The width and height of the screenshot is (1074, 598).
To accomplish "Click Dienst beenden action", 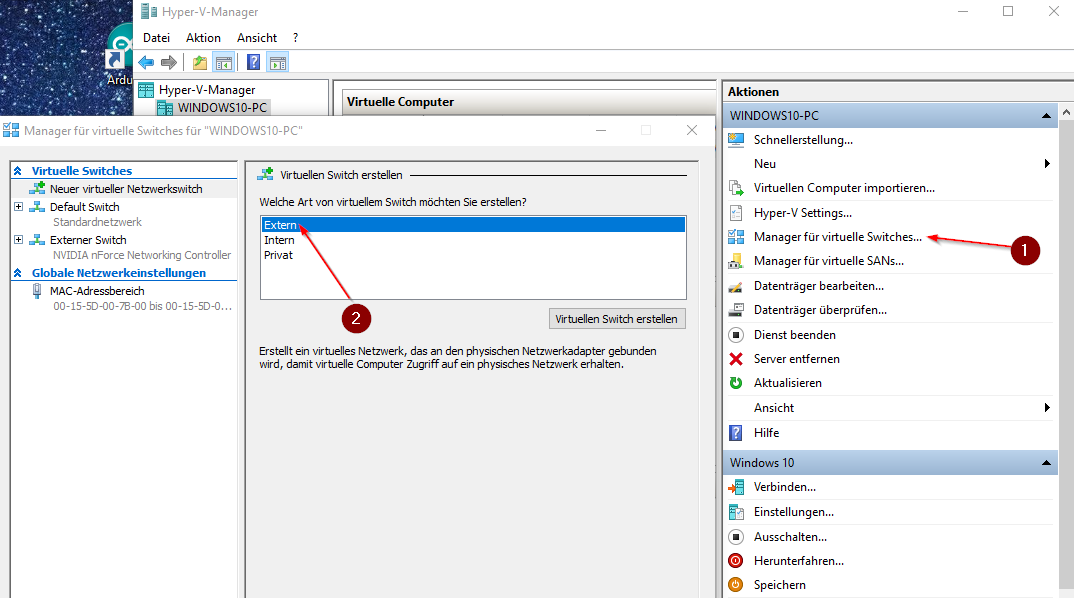I will click(x=795, y=335).
